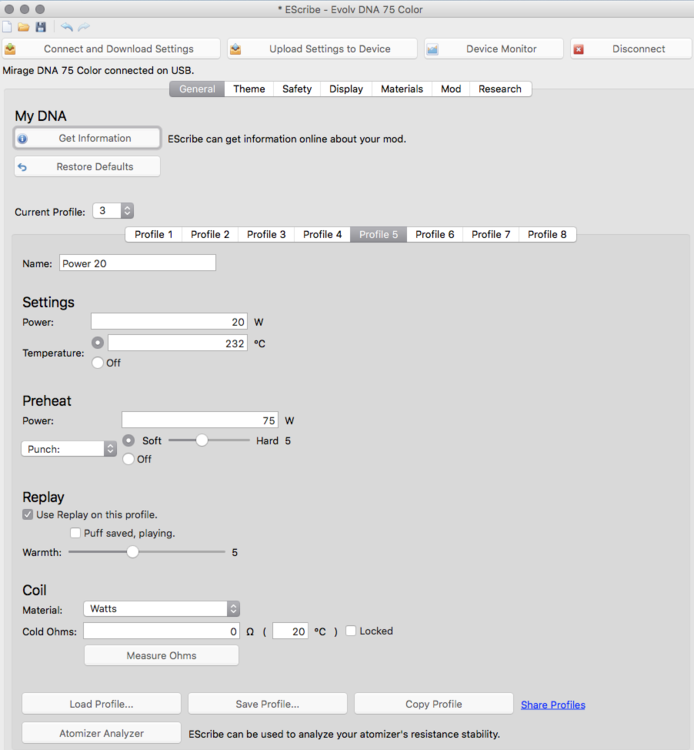Click the cold temperature °C field
Viewport: 694px width, 750px height.
(x=290, y=631)
